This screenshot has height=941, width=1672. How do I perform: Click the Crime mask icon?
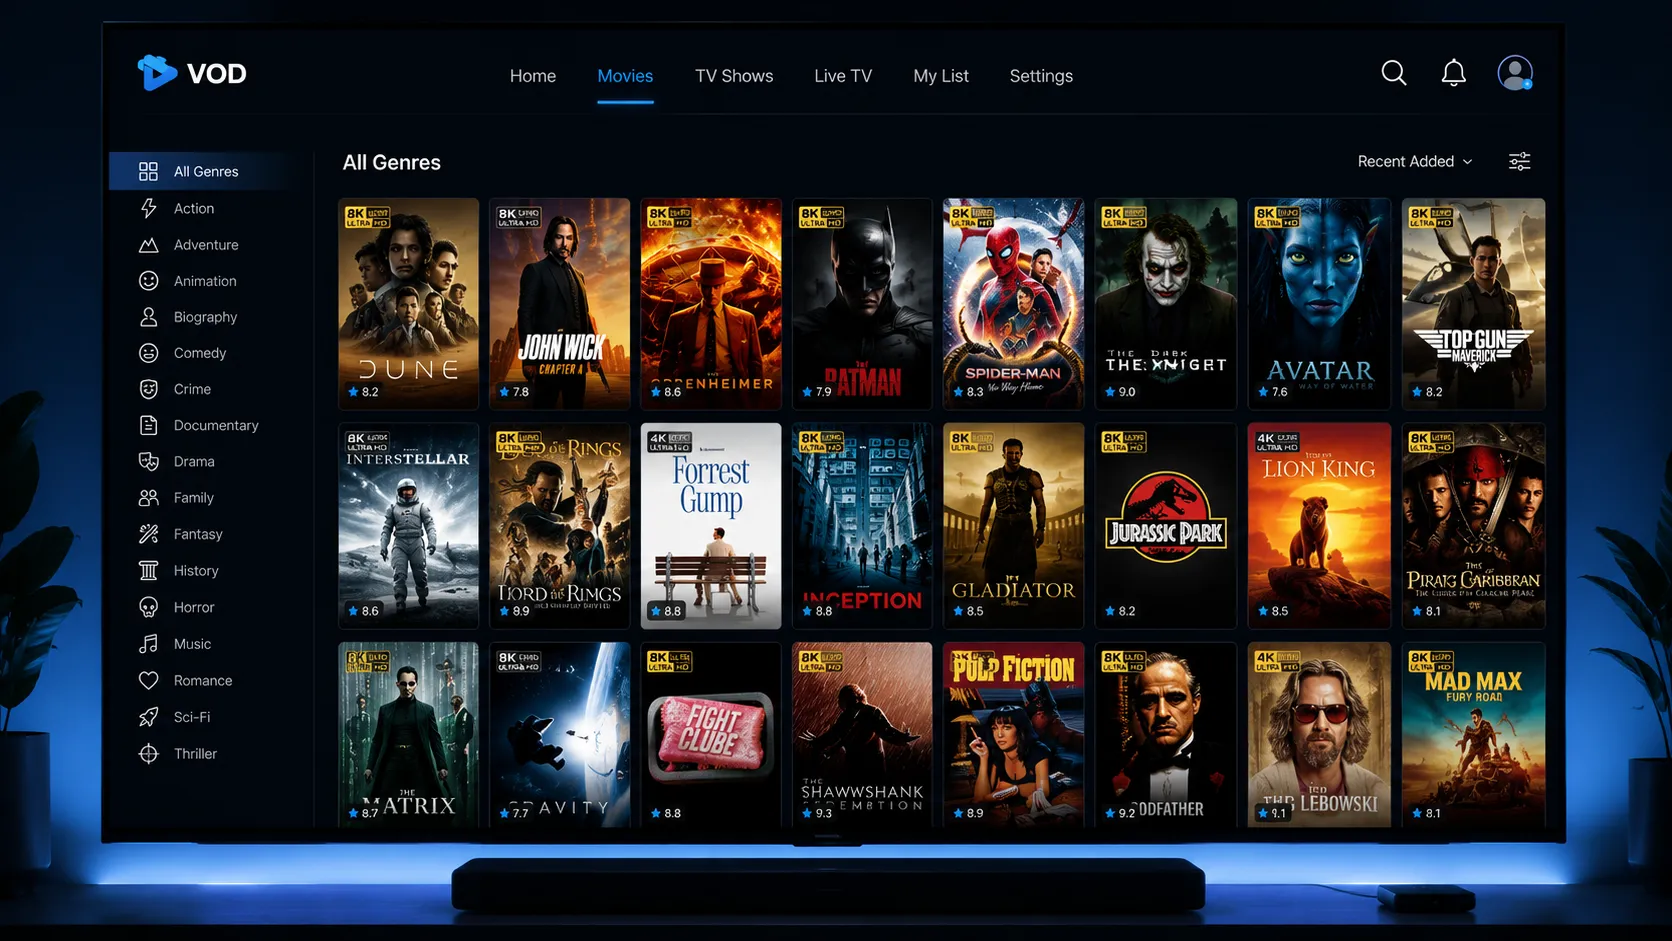[x=148, y=389]
